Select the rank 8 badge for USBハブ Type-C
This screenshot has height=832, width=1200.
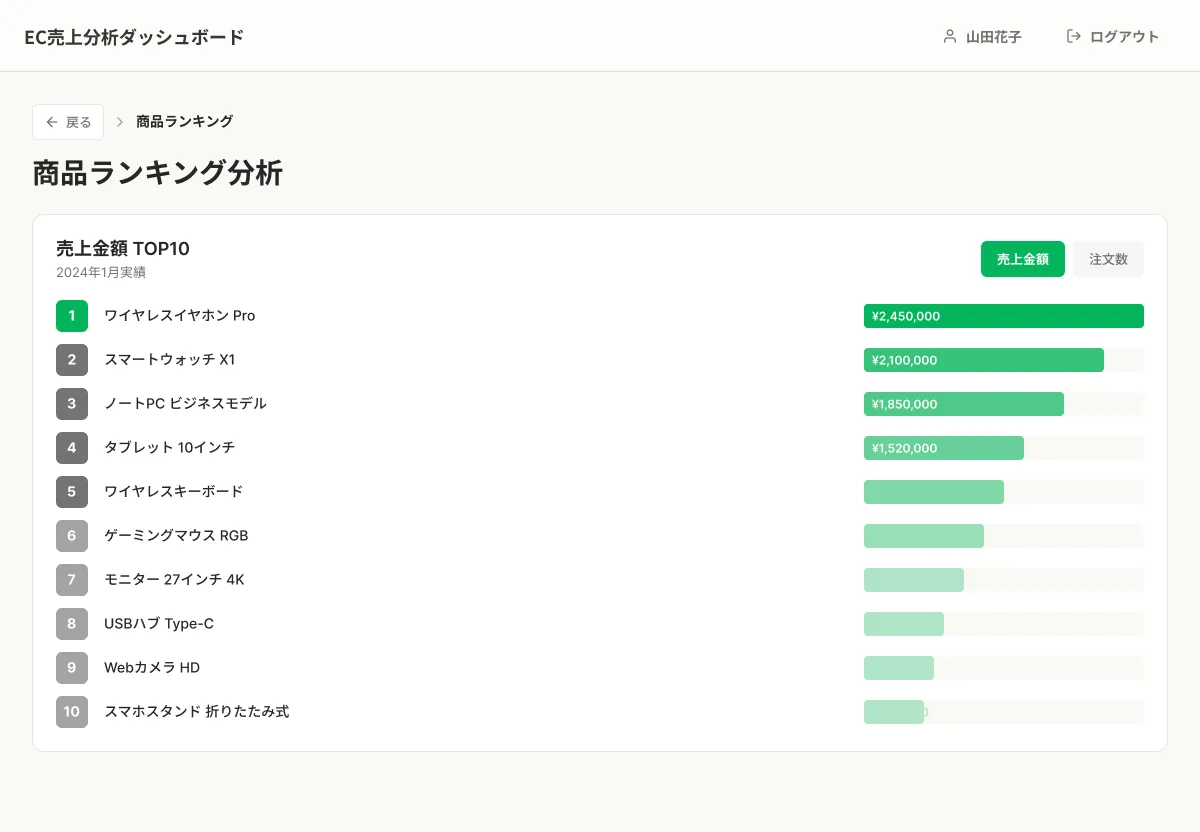pyautogui.click(x=71, y=624)
